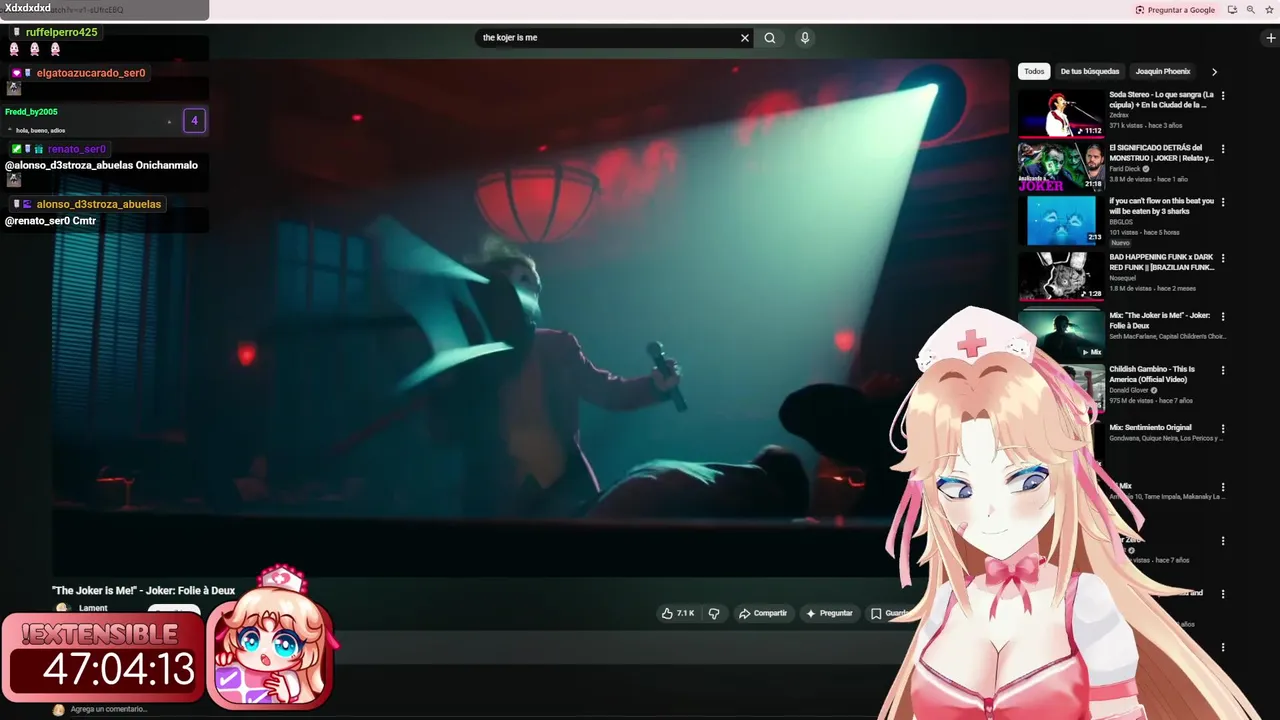Open options menu for Mix Sentimiento Original
Viewport: 1280px width, 720px height.
click(1222, 428)
